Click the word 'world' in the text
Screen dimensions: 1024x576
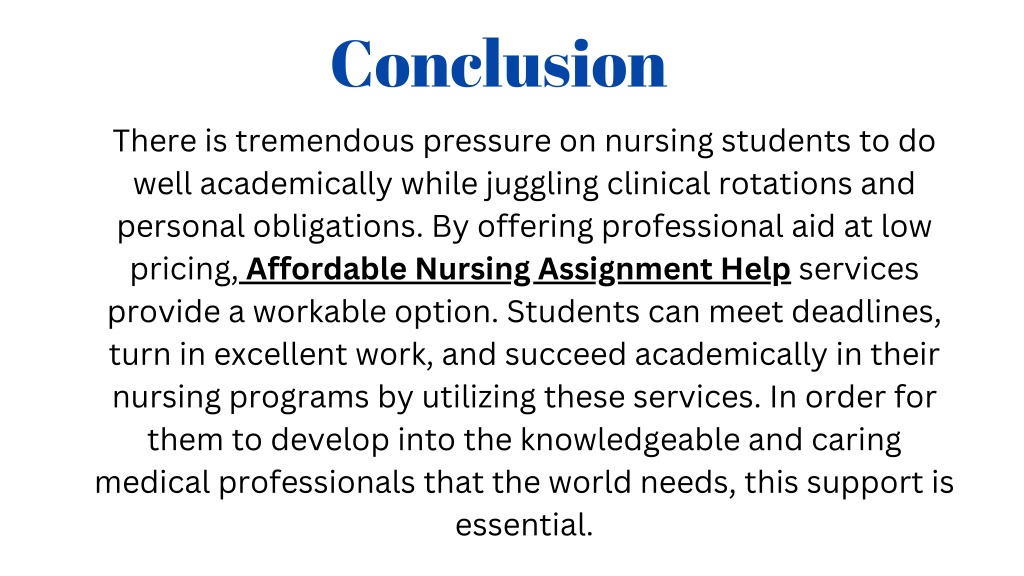[x=590, y=483]
